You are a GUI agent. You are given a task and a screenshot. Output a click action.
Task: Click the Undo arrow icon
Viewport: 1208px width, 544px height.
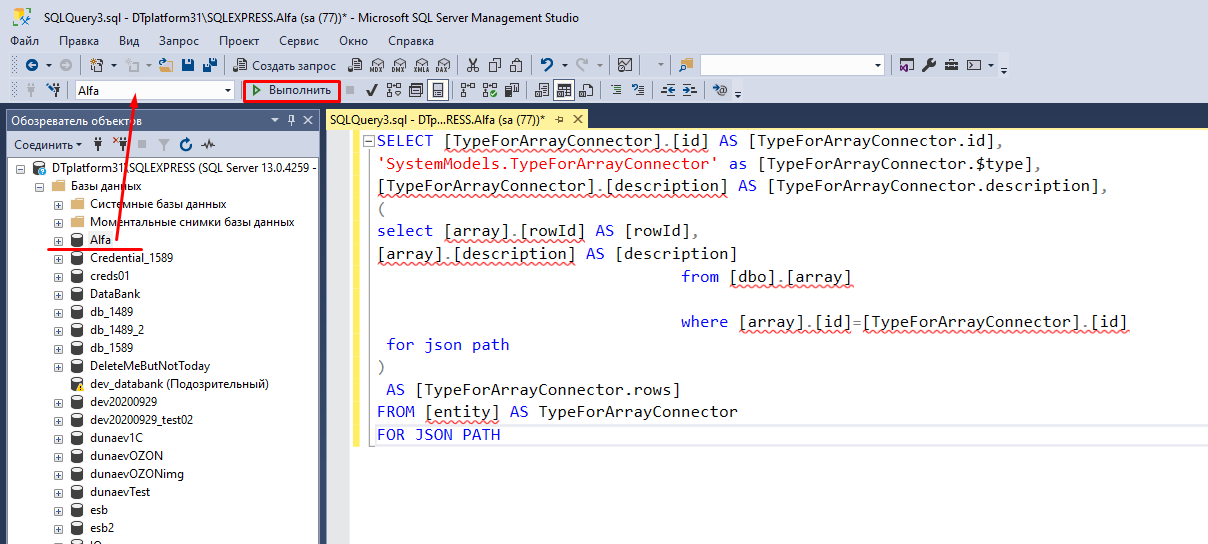pyautogui.click(x=547, y=65)
